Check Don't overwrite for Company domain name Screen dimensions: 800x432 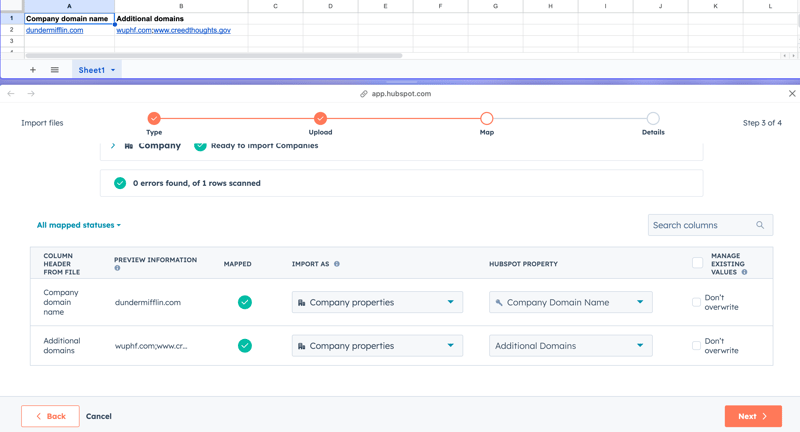coord(696,302)
